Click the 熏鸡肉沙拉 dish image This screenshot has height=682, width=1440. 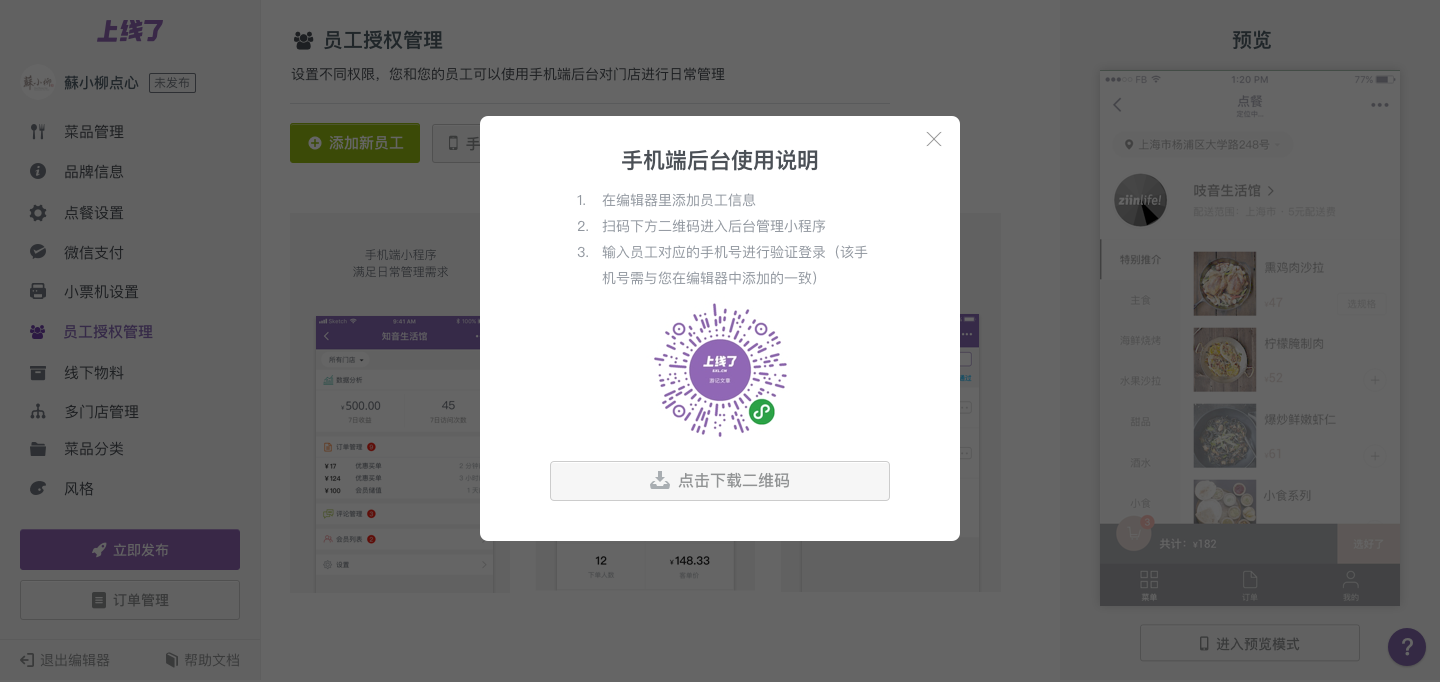(x=1225, y=284)
